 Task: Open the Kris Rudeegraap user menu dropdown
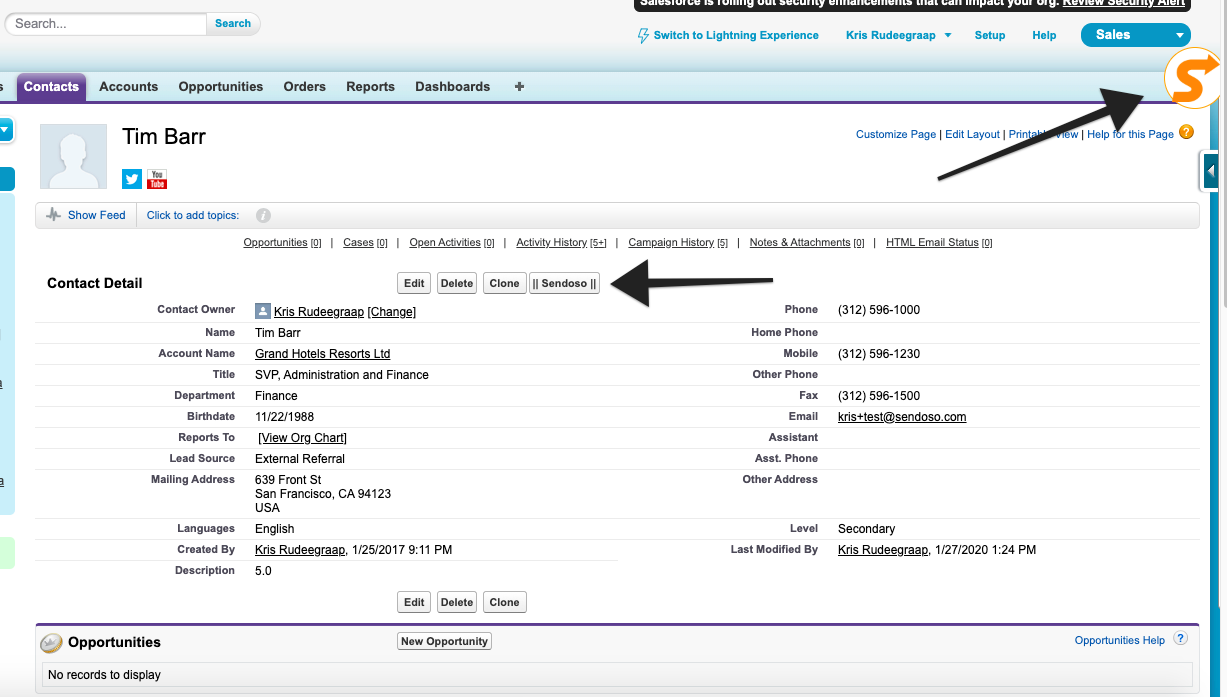click(948, 35)
